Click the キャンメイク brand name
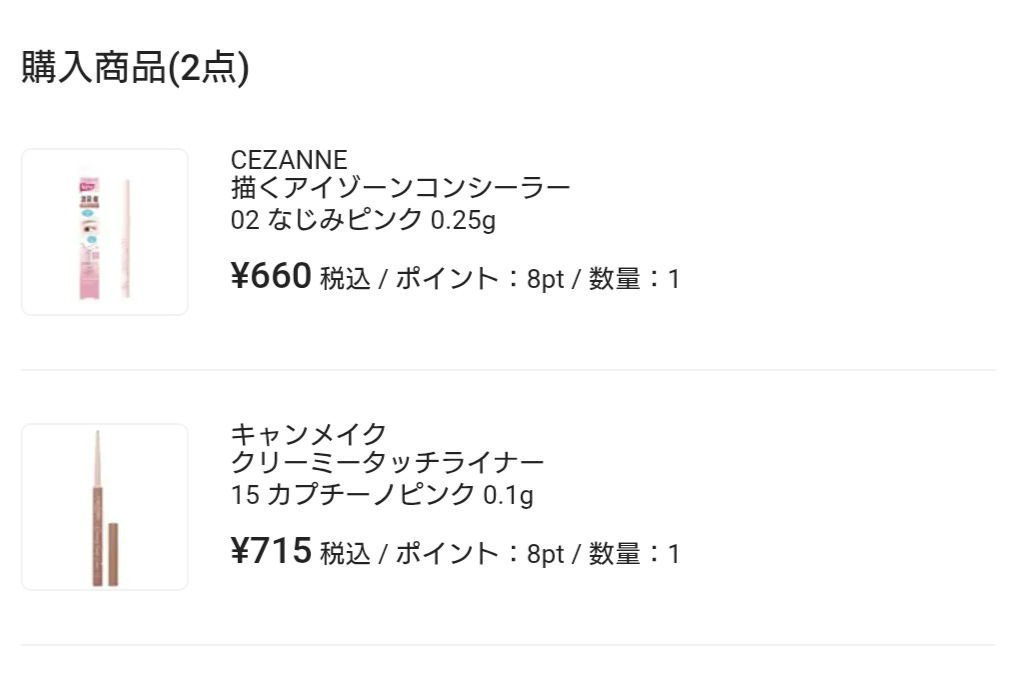This screenshot has width=1016, height=677. (x=308, y=434)
